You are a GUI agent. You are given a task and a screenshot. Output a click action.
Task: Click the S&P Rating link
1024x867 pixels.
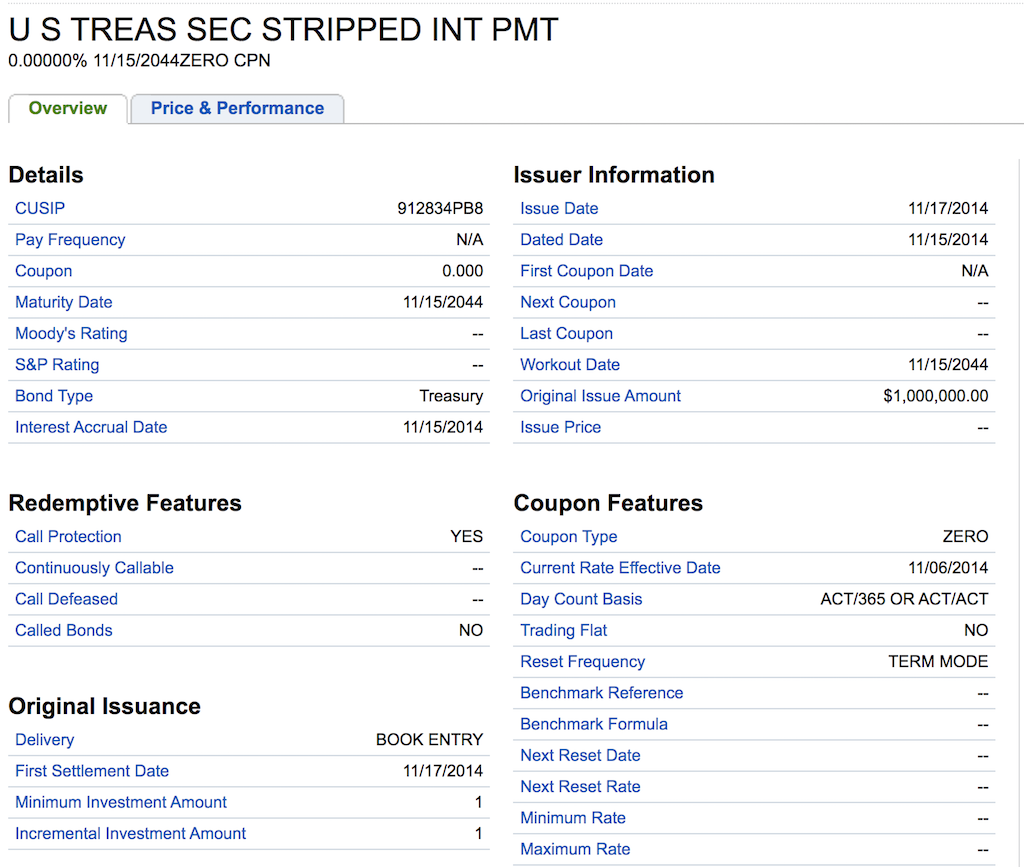(56, 364)
